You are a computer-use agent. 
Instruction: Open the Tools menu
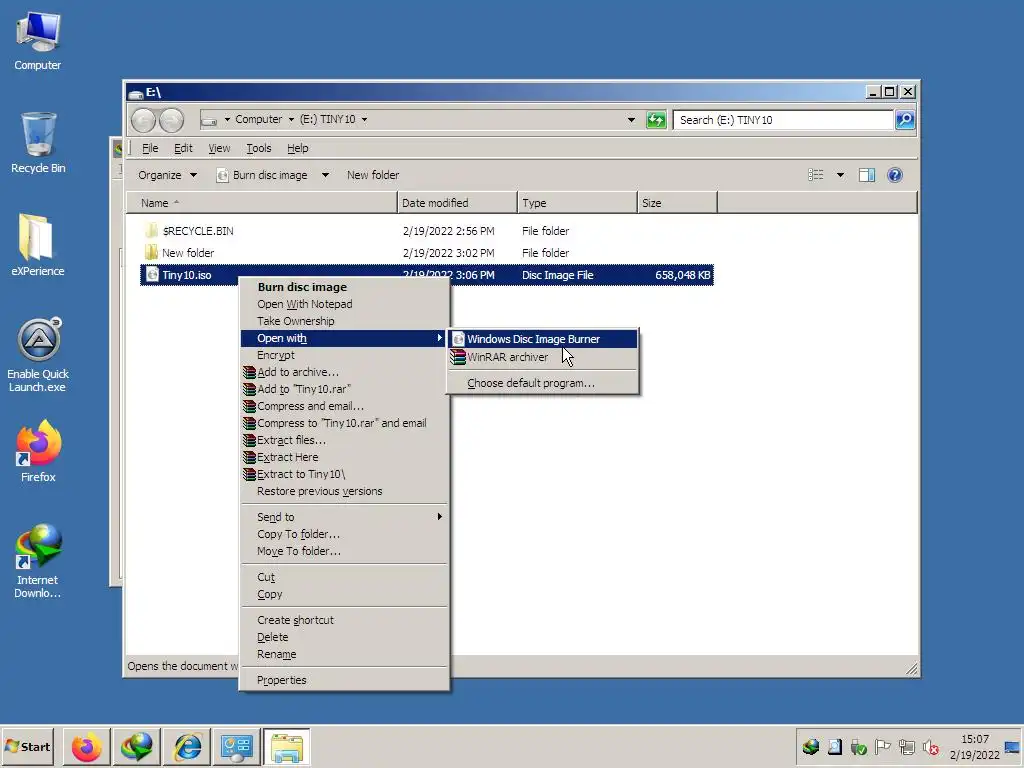point(259,148)
